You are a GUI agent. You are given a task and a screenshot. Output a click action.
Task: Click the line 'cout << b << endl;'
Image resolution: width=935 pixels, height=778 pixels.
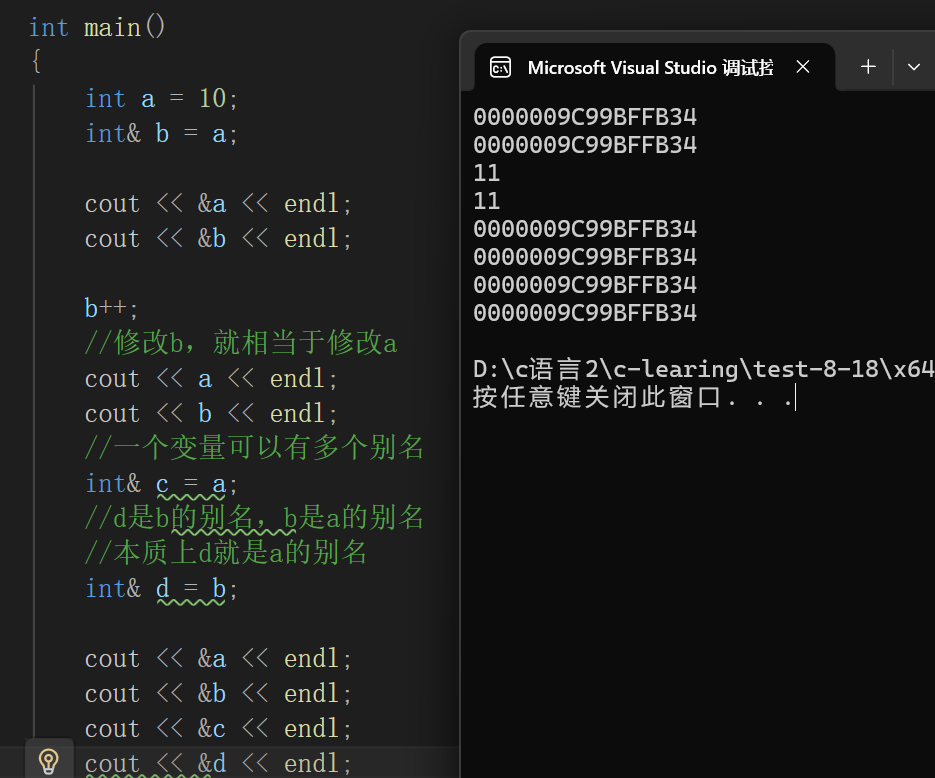[x=211, y=414]
